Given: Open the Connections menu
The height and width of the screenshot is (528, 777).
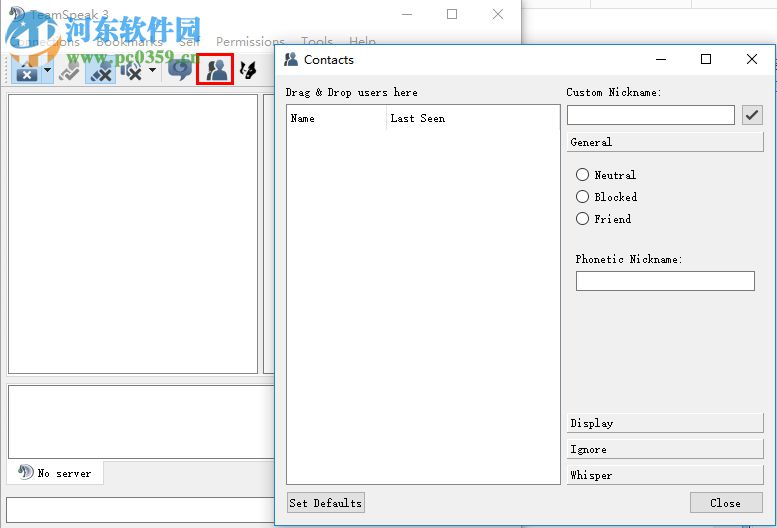Looking at the screenshot, I should 46,42.
